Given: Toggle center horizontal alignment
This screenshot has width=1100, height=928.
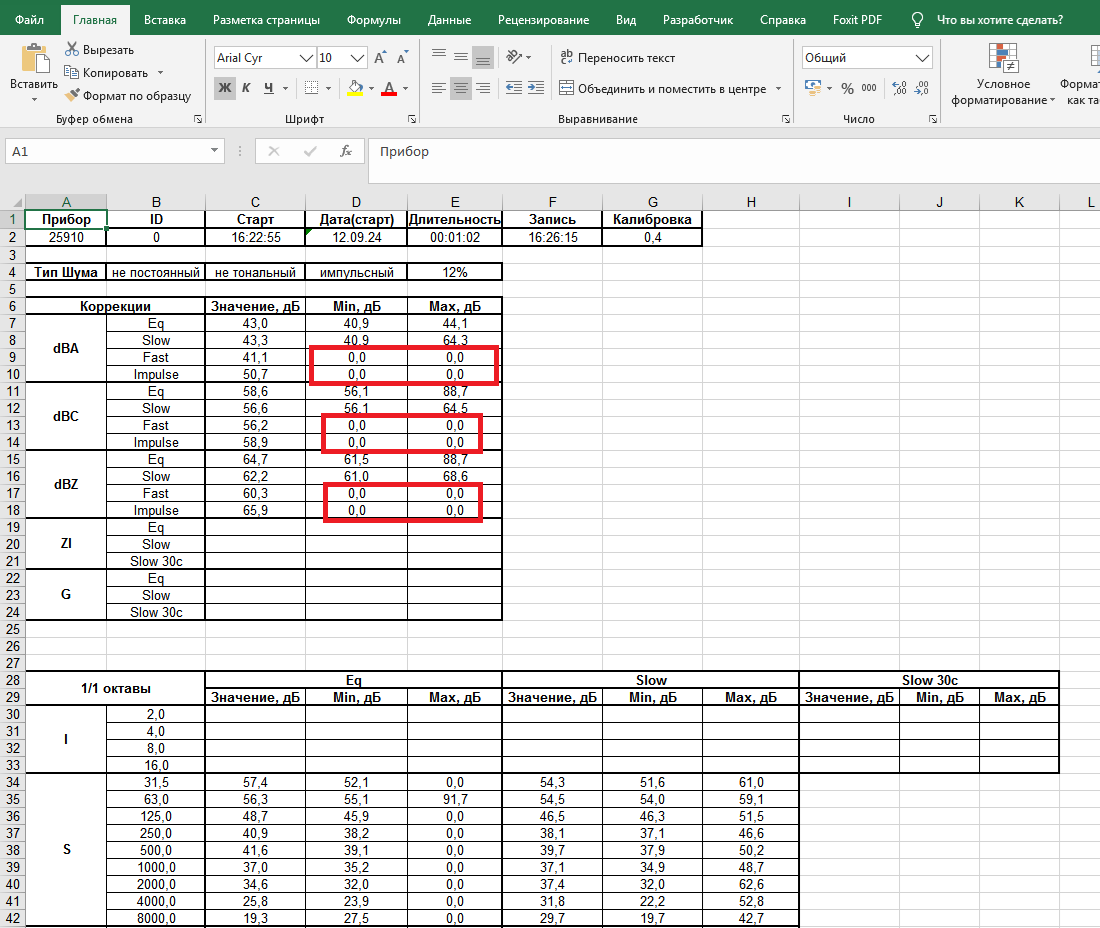Looking at the screenshot, I should [x=460, y=88].
